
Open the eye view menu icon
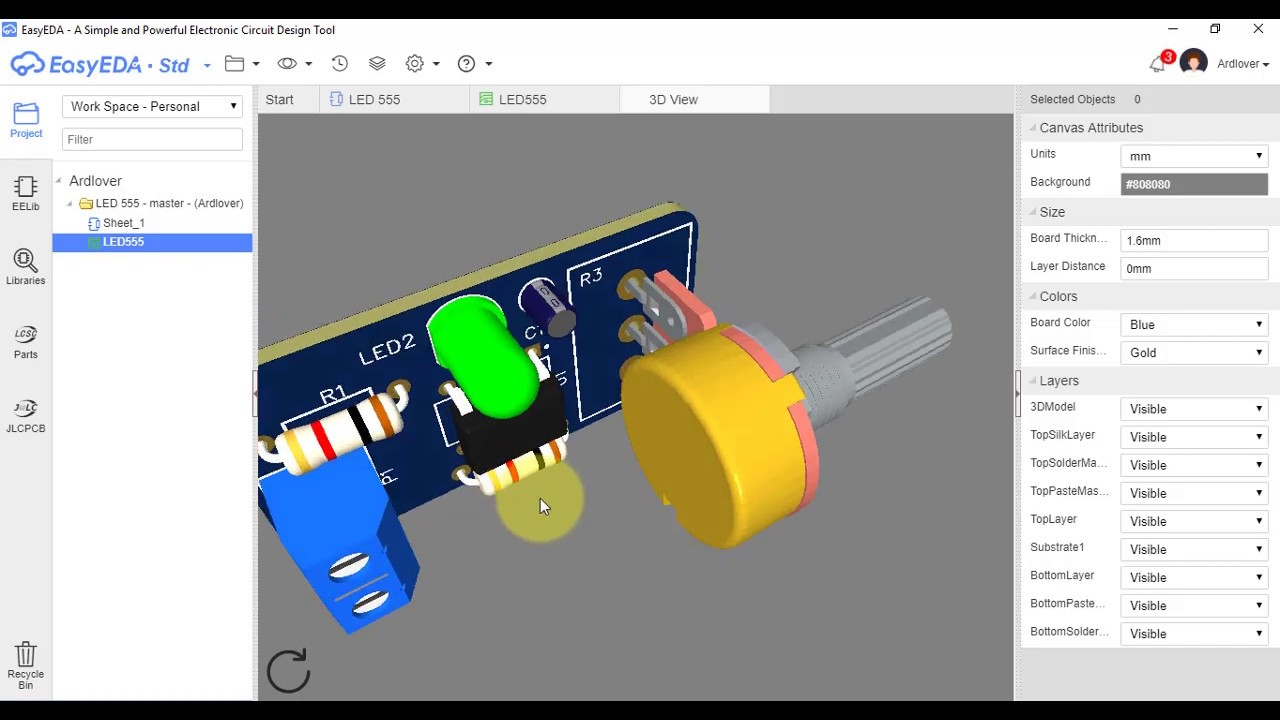287,63
